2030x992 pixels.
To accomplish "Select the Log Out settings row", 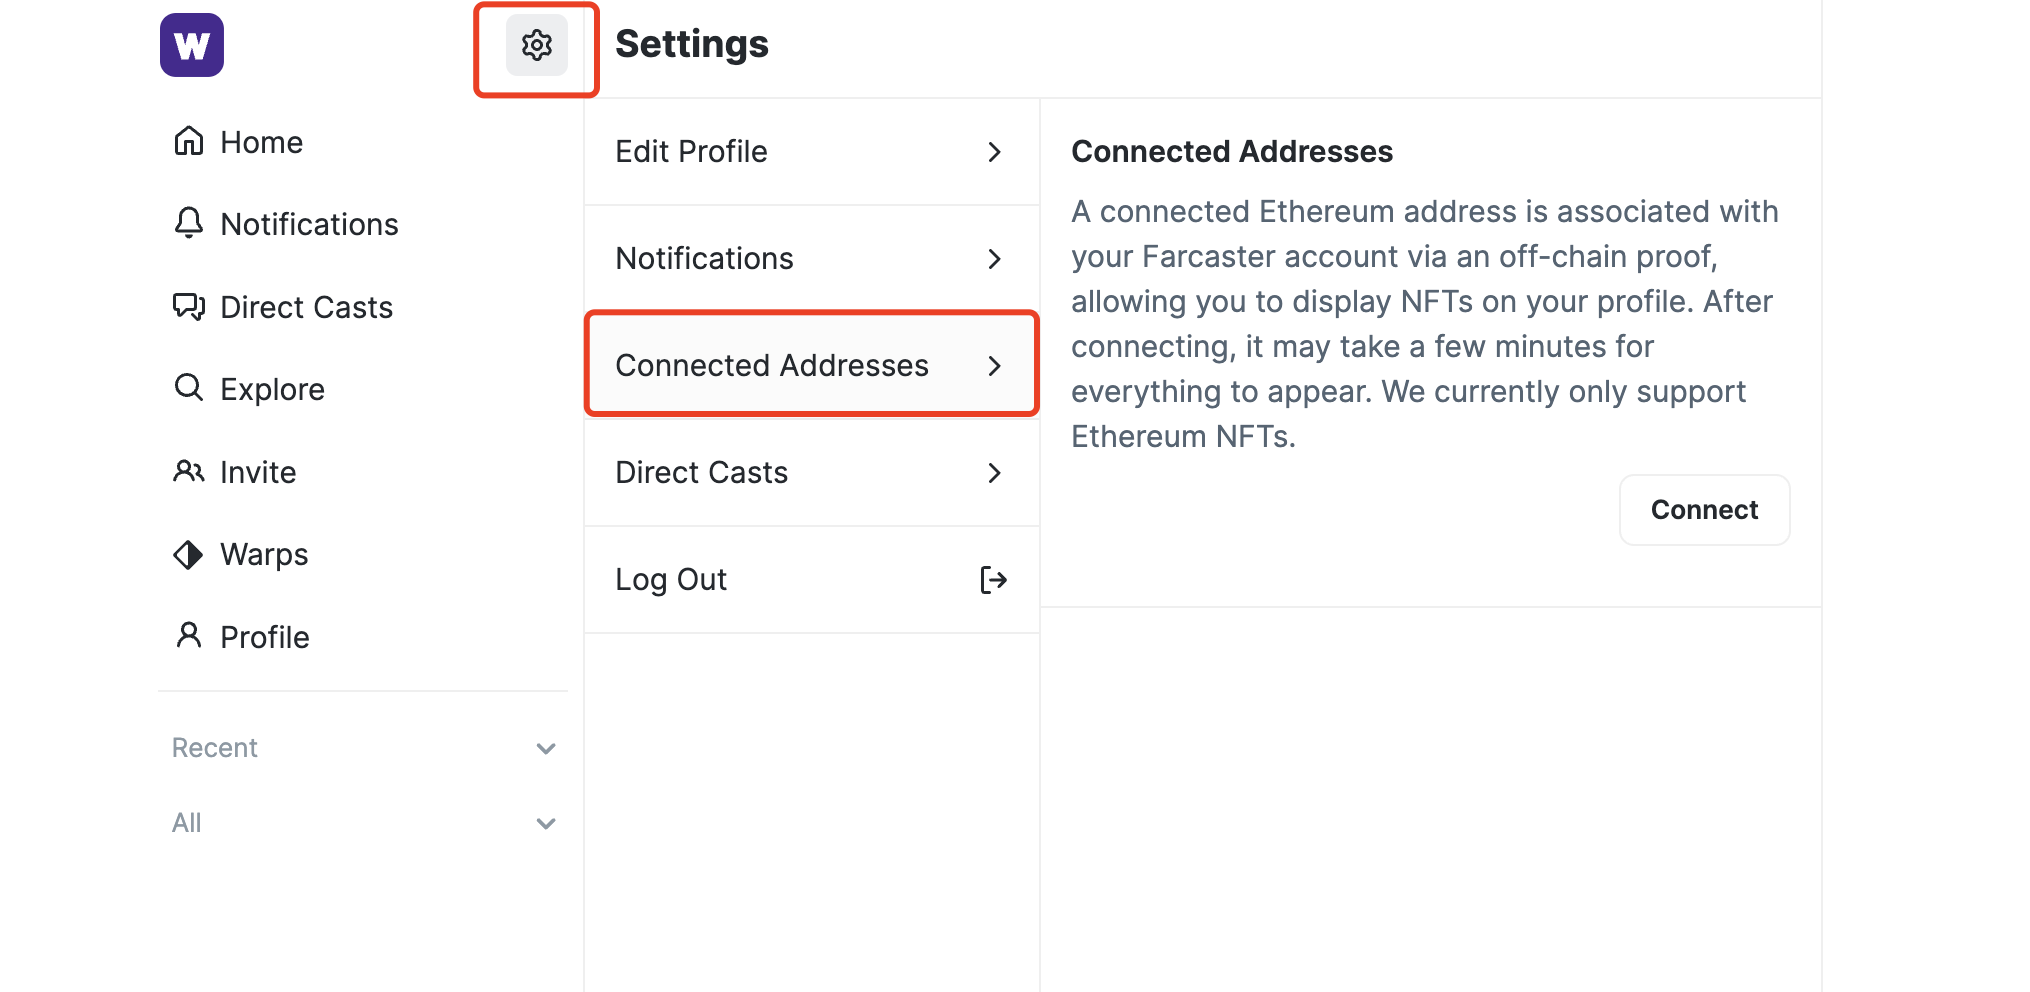I will [x=672, y=580].
